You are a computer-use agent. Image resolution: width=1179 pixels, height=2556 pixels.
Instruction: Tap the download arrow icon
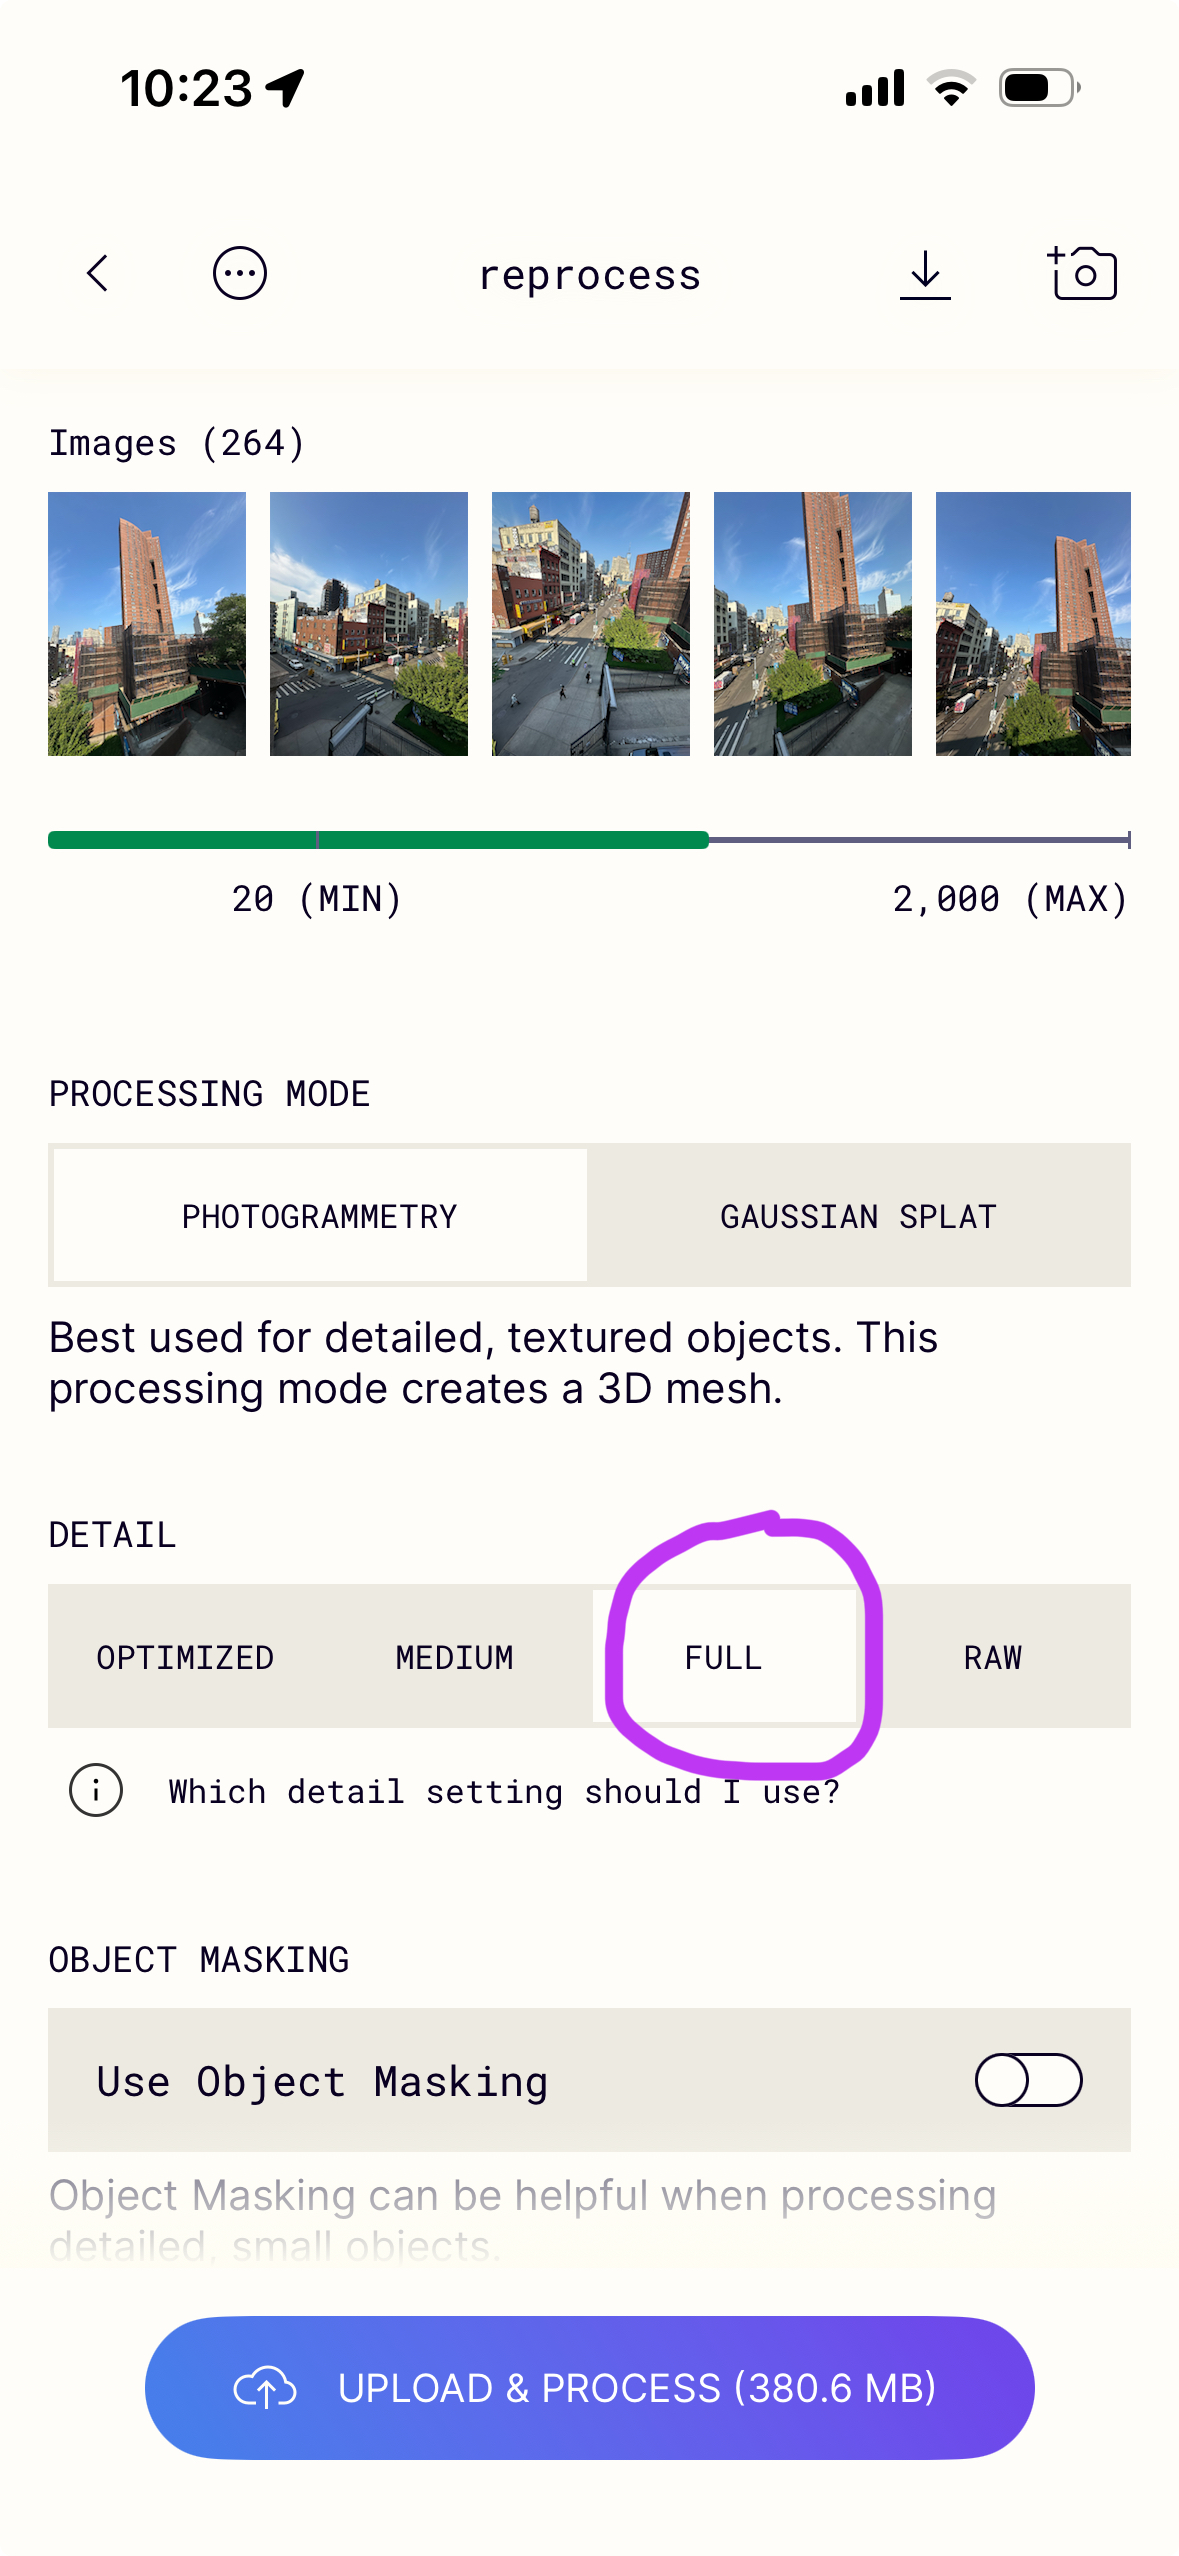(925, 273)
